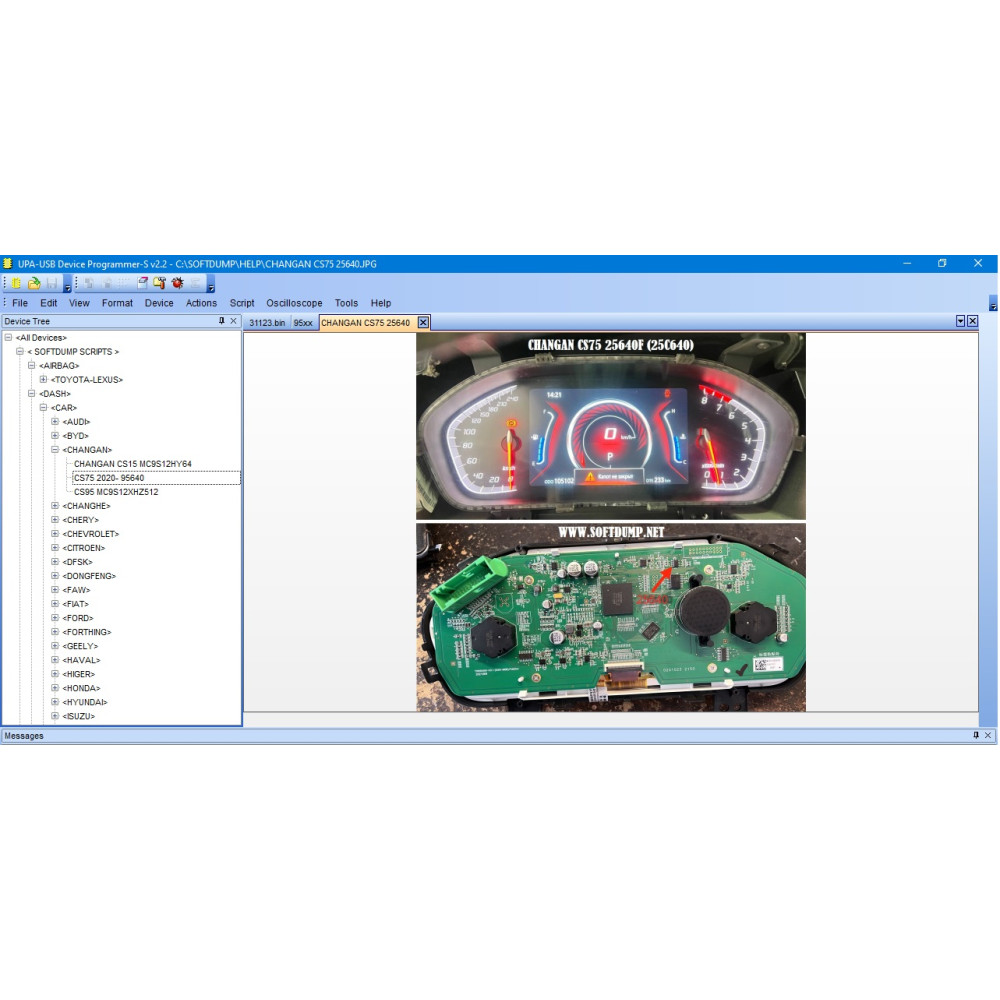The width and height of the screenshot is (1000, 1000).
Task: Switch to the 31123.bin tab
Action: (267, 323)
